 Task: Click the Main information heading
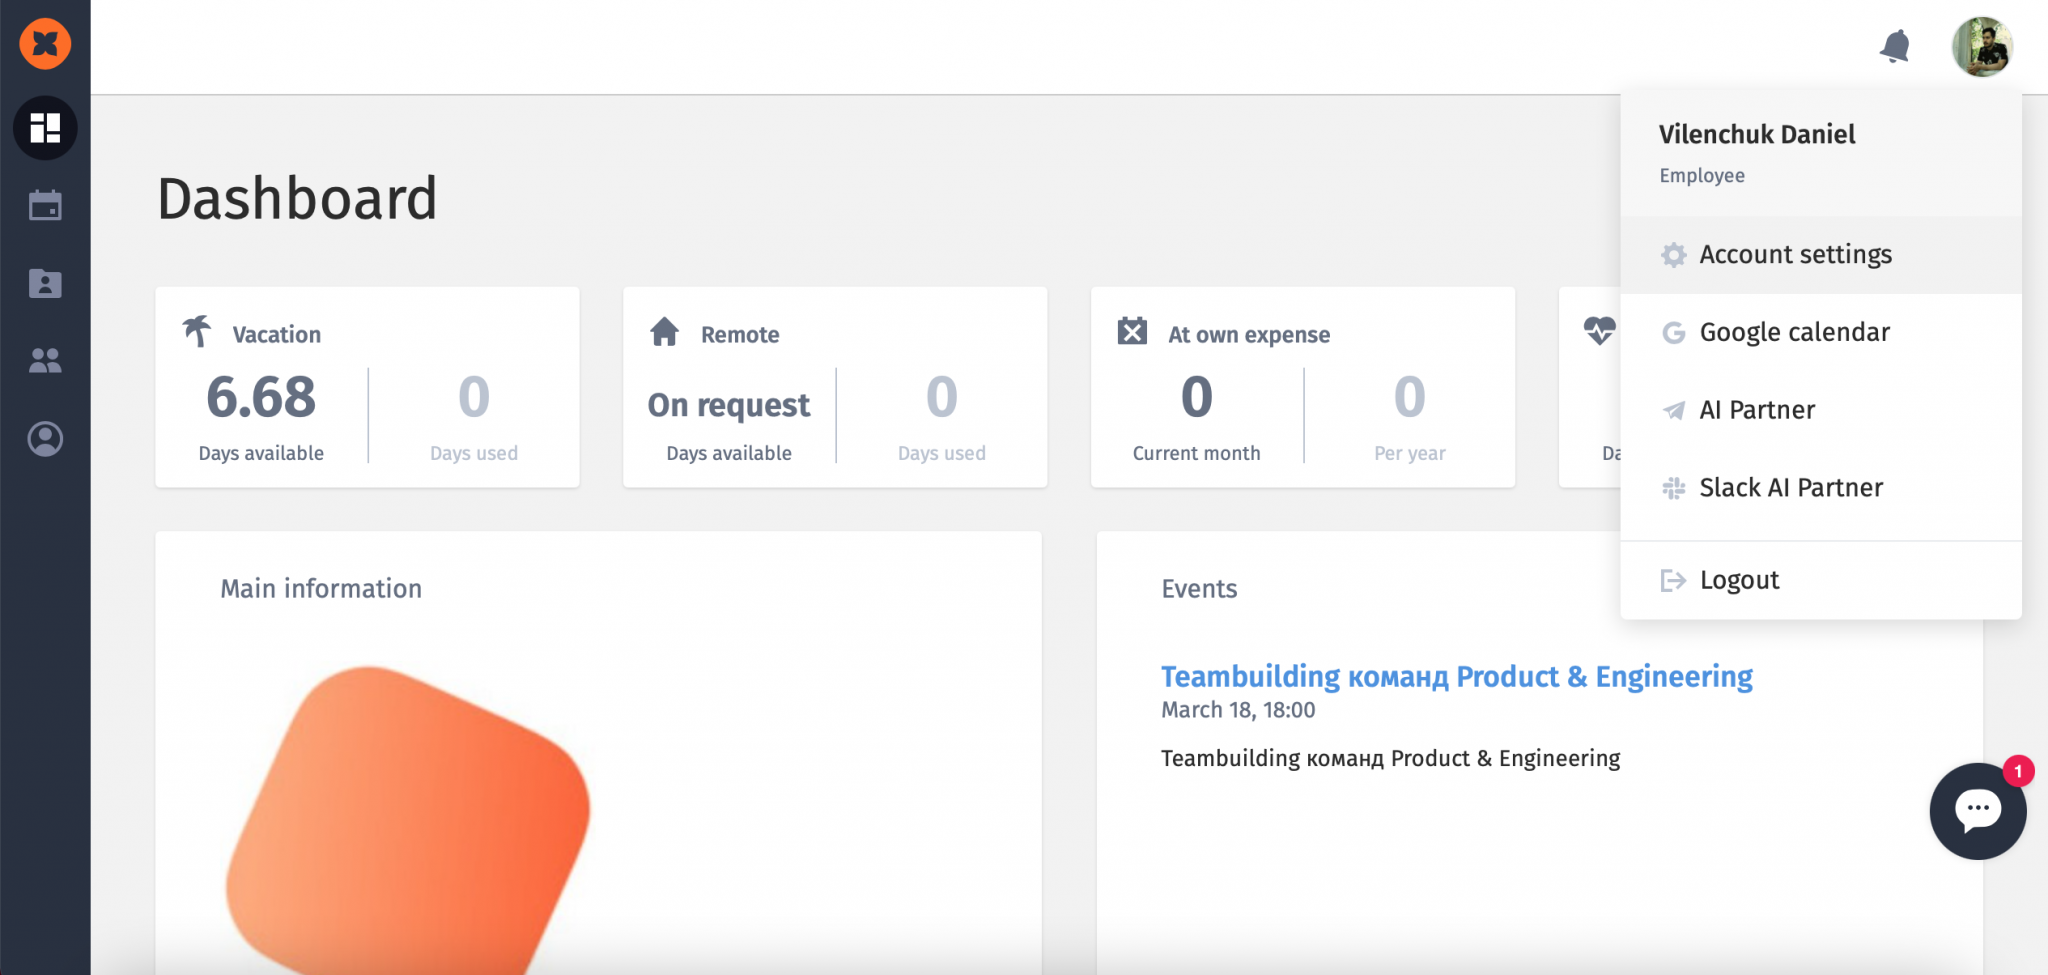(x=321, y=589)
